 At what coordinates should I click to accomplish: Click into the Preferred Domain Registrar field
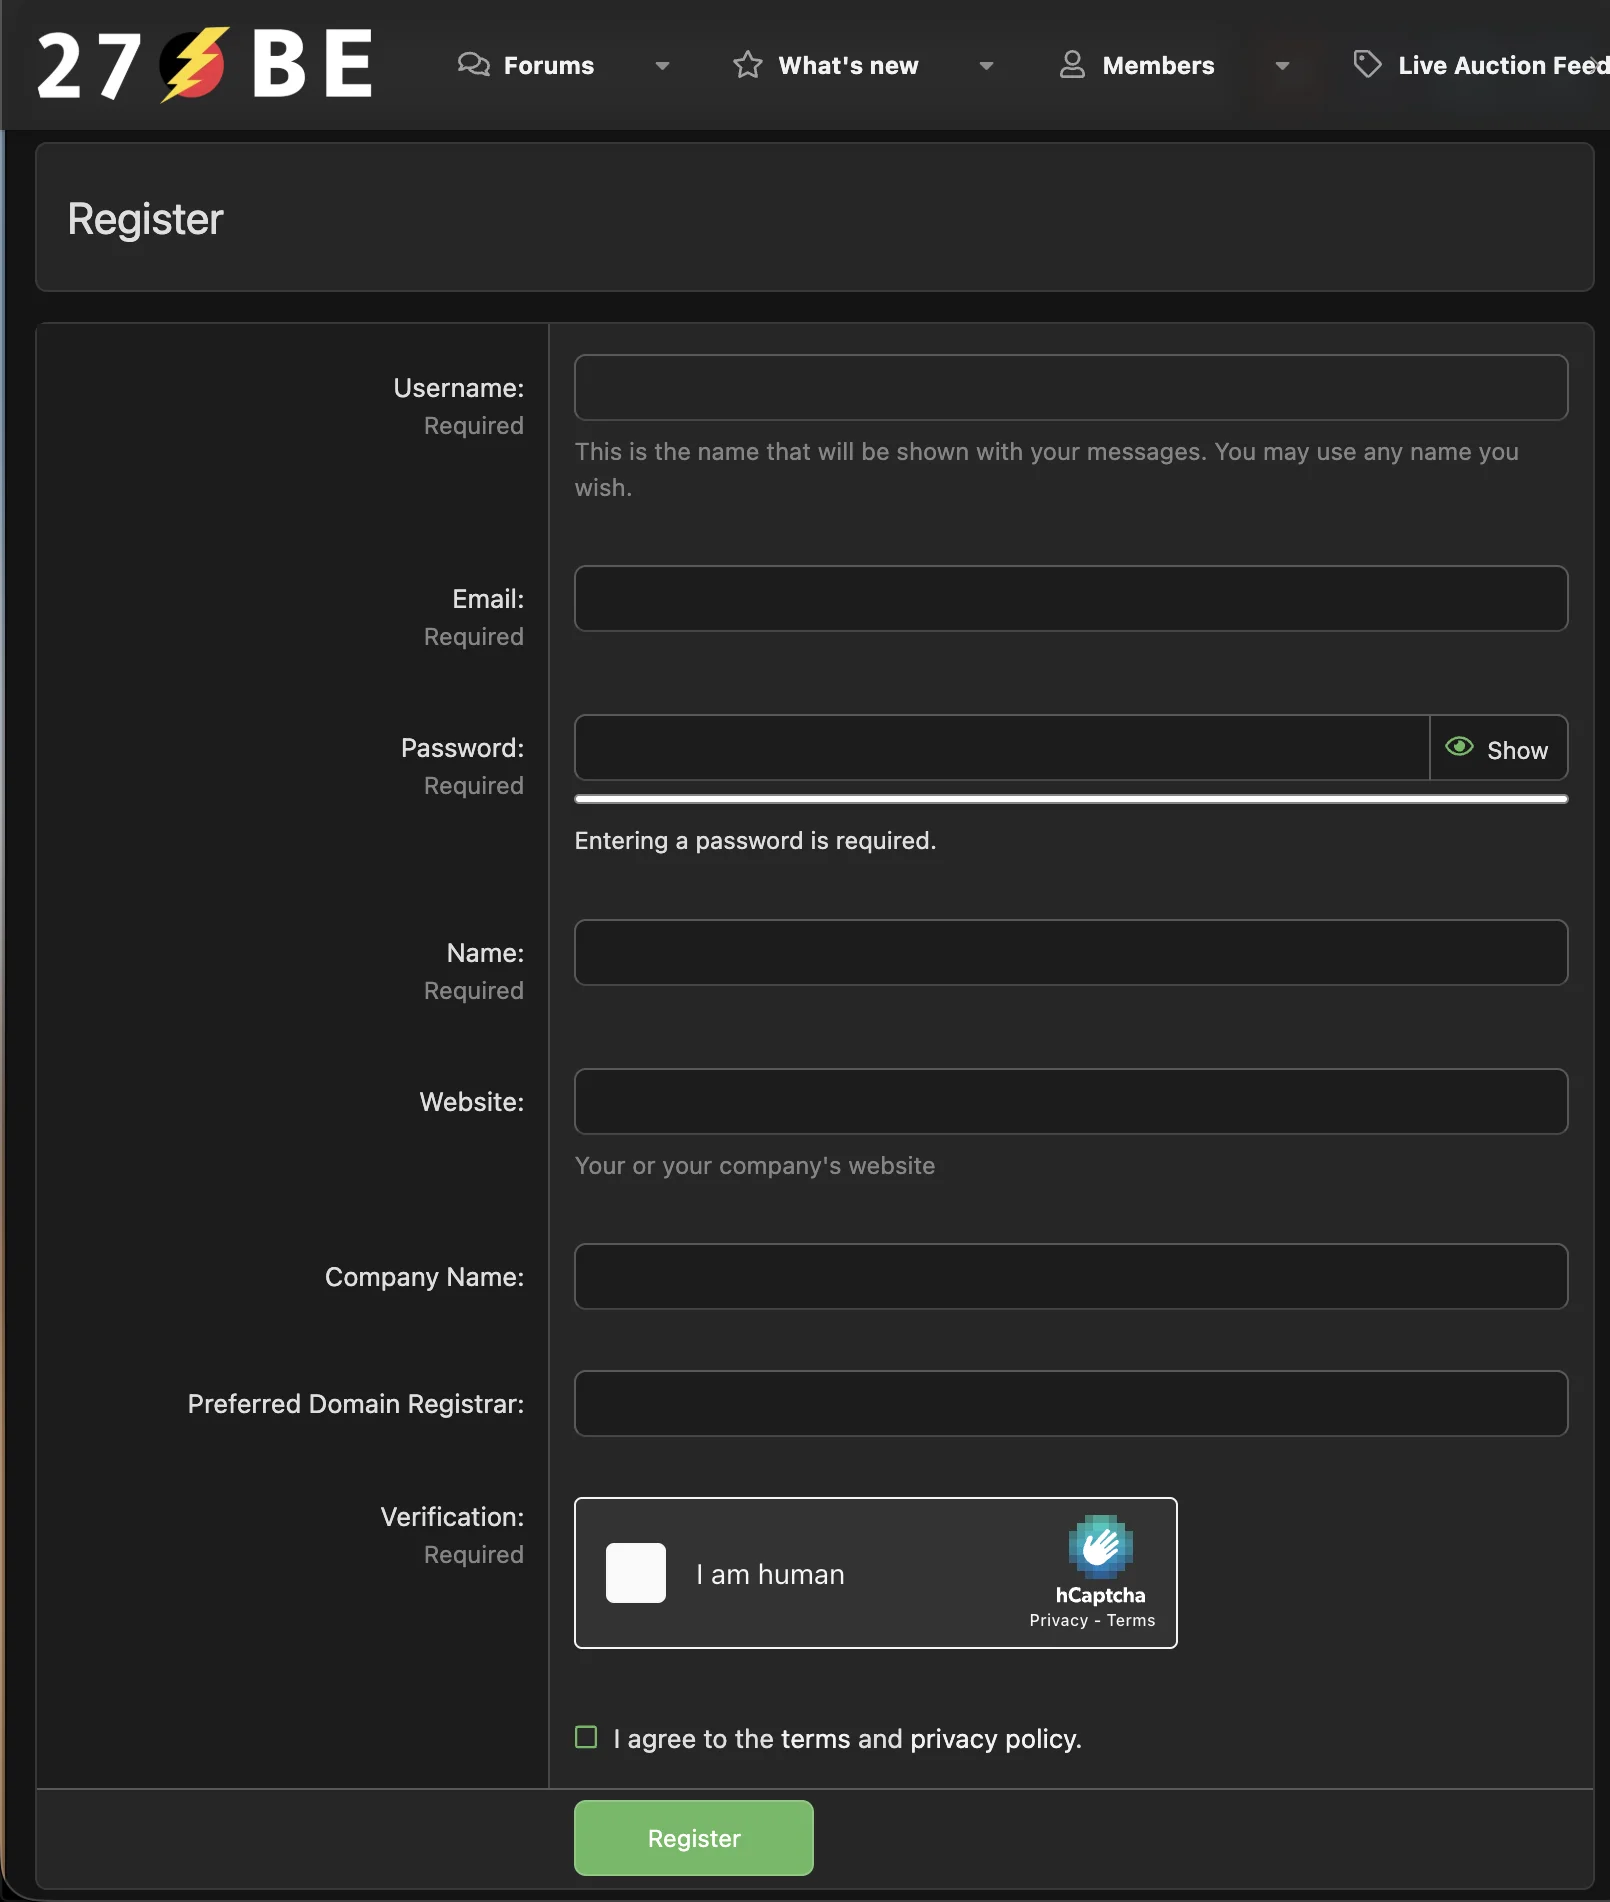(1070, 1404)
